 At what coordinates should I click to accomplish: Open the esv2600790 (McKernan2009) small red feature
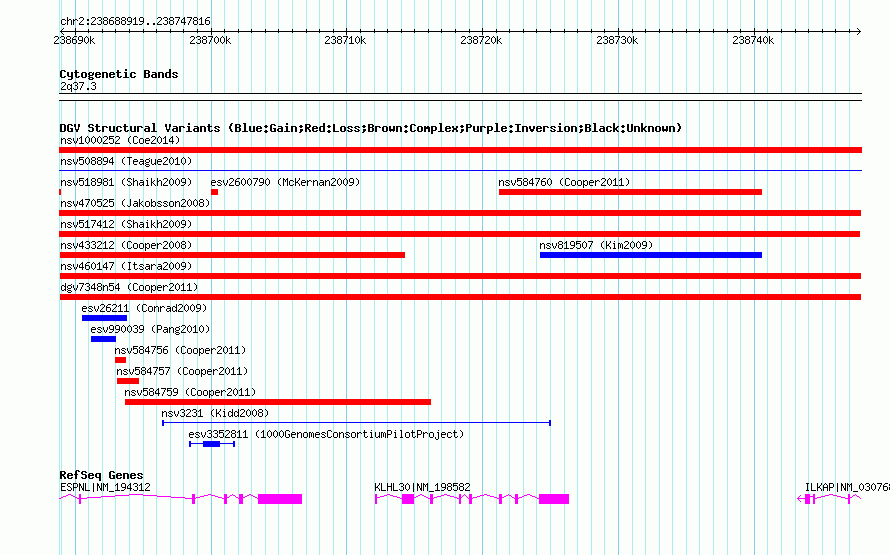tap(215, 192)
